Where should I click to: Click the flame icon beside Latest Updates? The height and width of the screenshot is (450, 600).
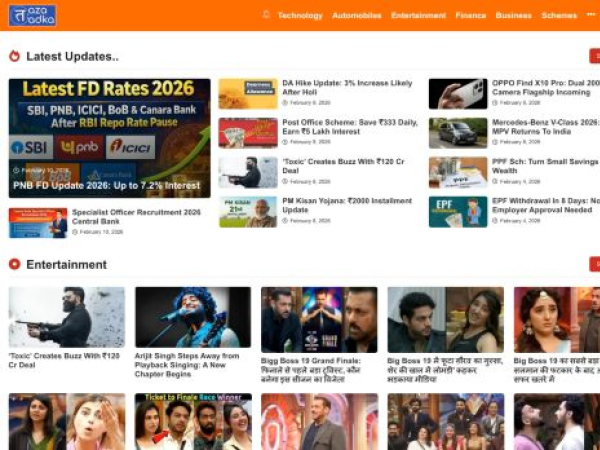pos(15,56)
